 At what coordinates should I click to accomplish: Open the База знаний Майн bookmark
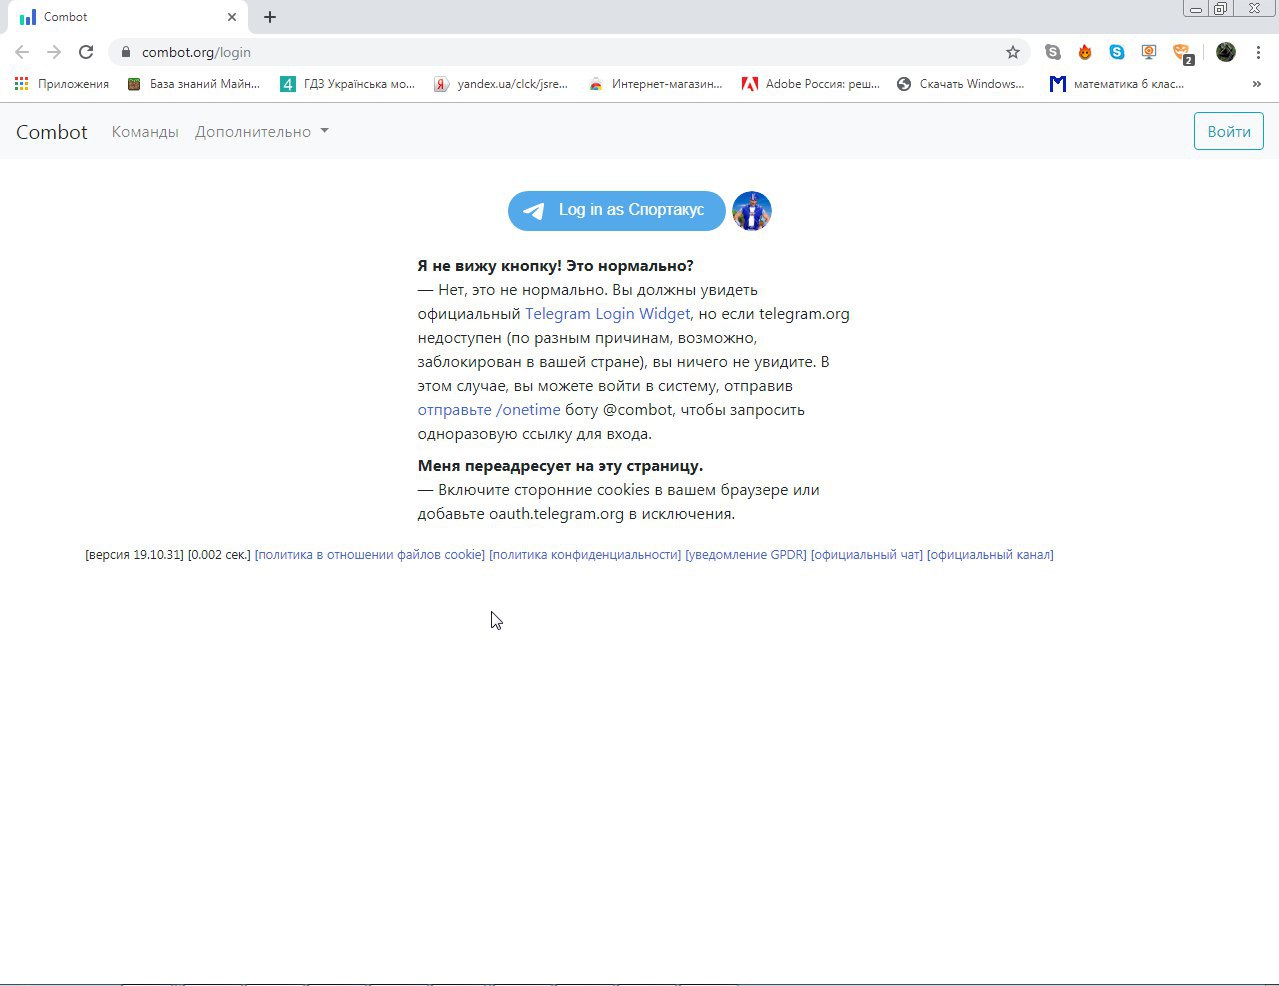[194, 84]
